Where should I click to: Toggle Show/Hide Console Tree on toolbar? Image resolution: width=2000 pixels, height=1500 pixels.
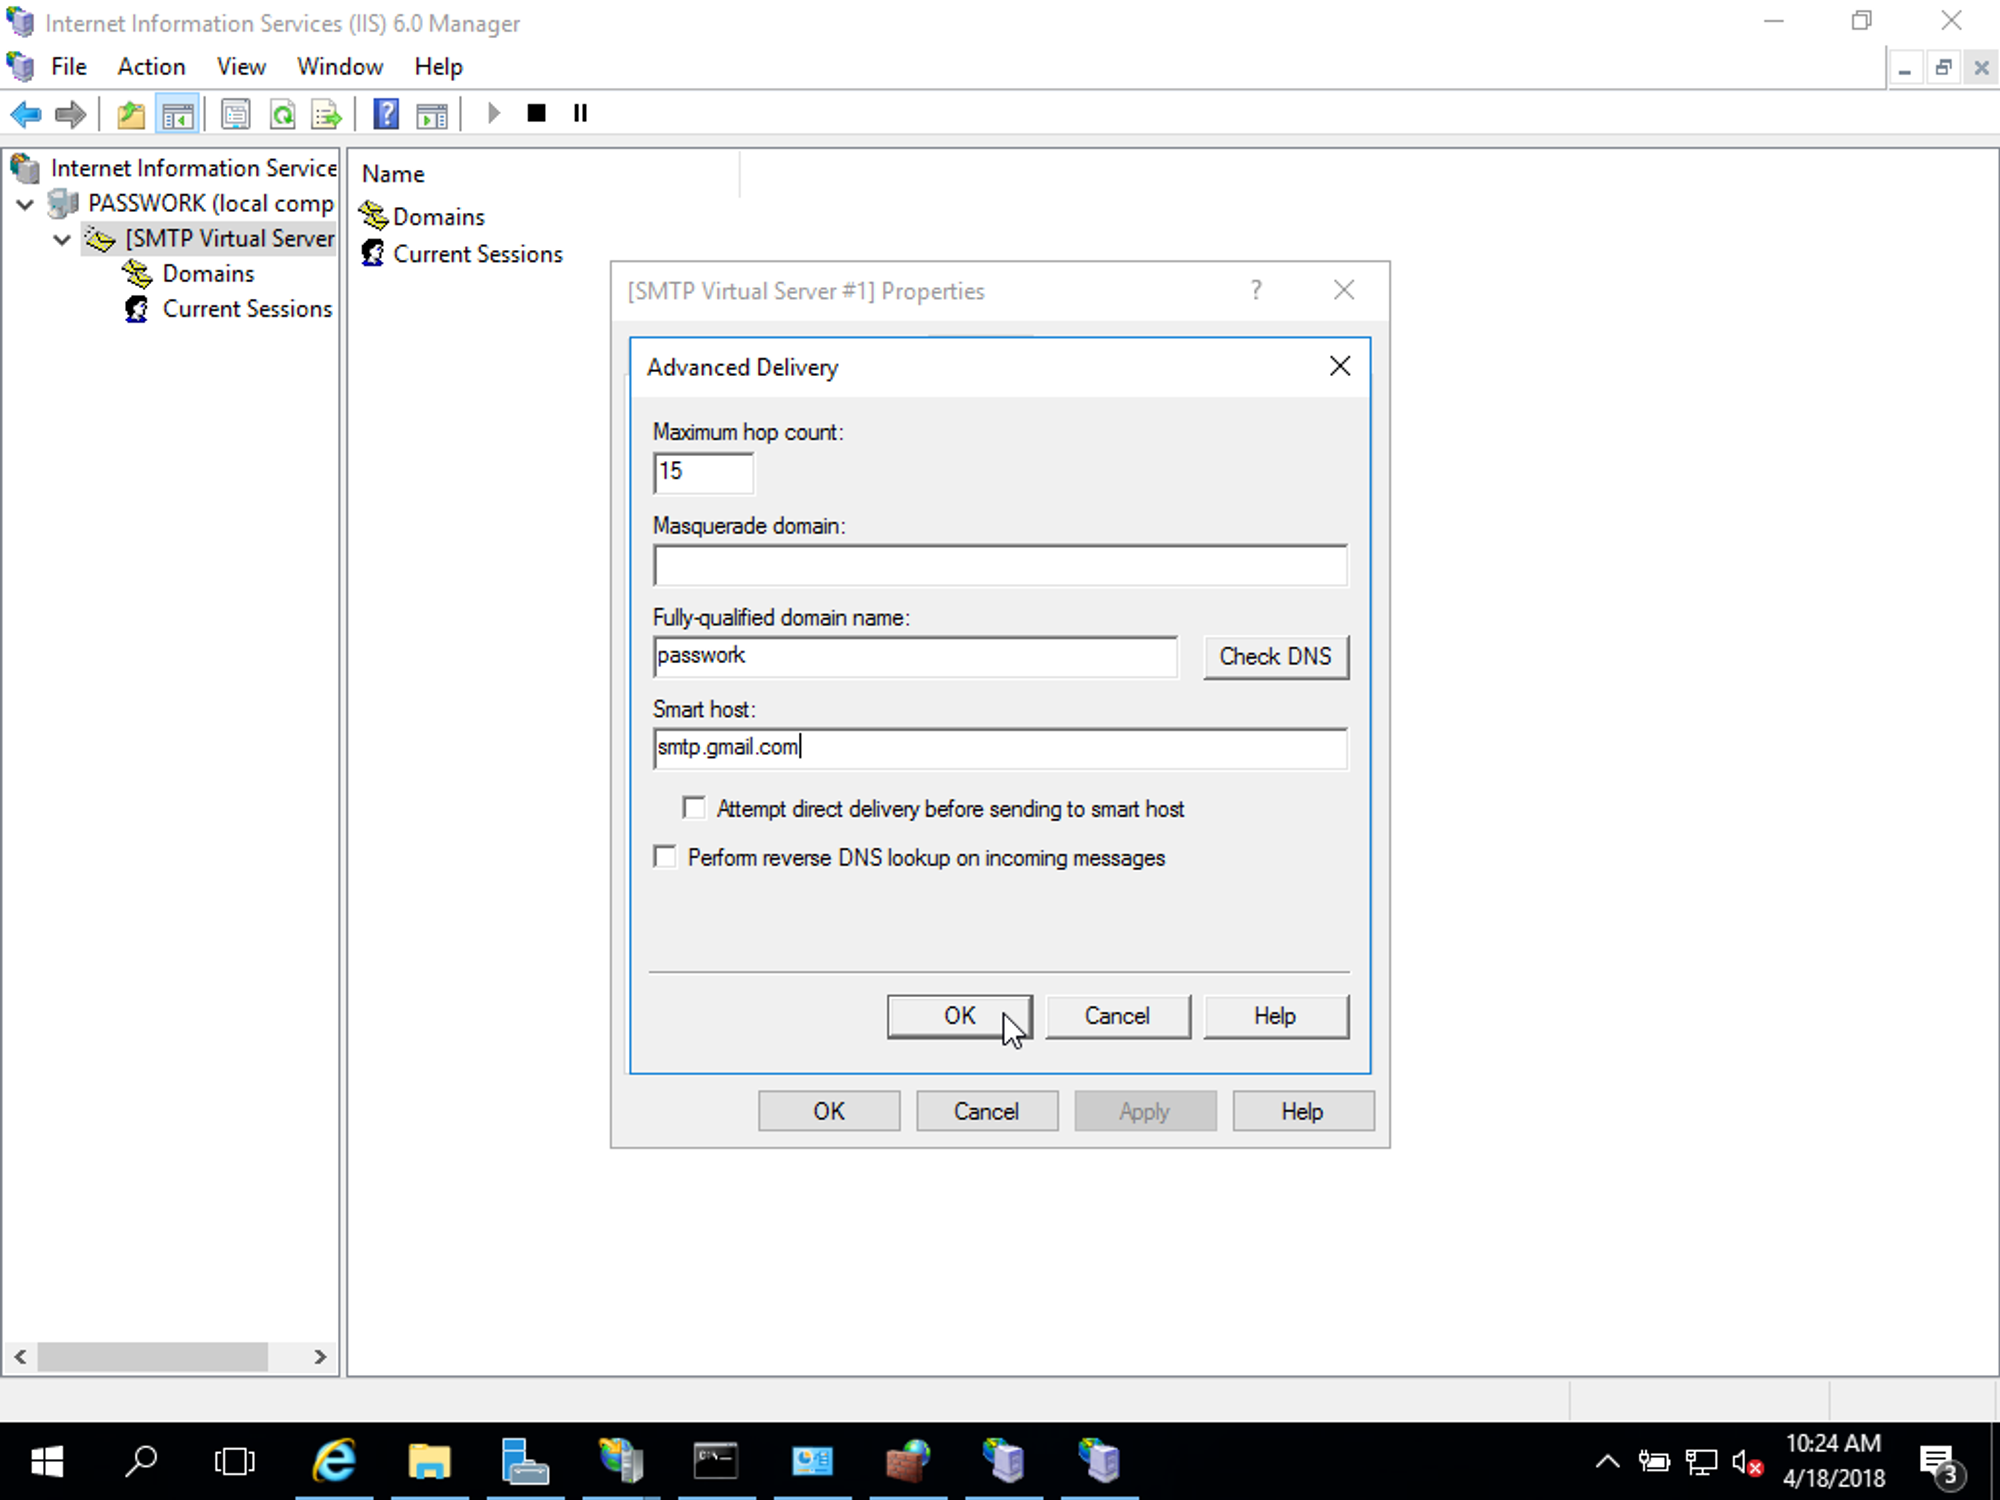(x=178, y=113)
